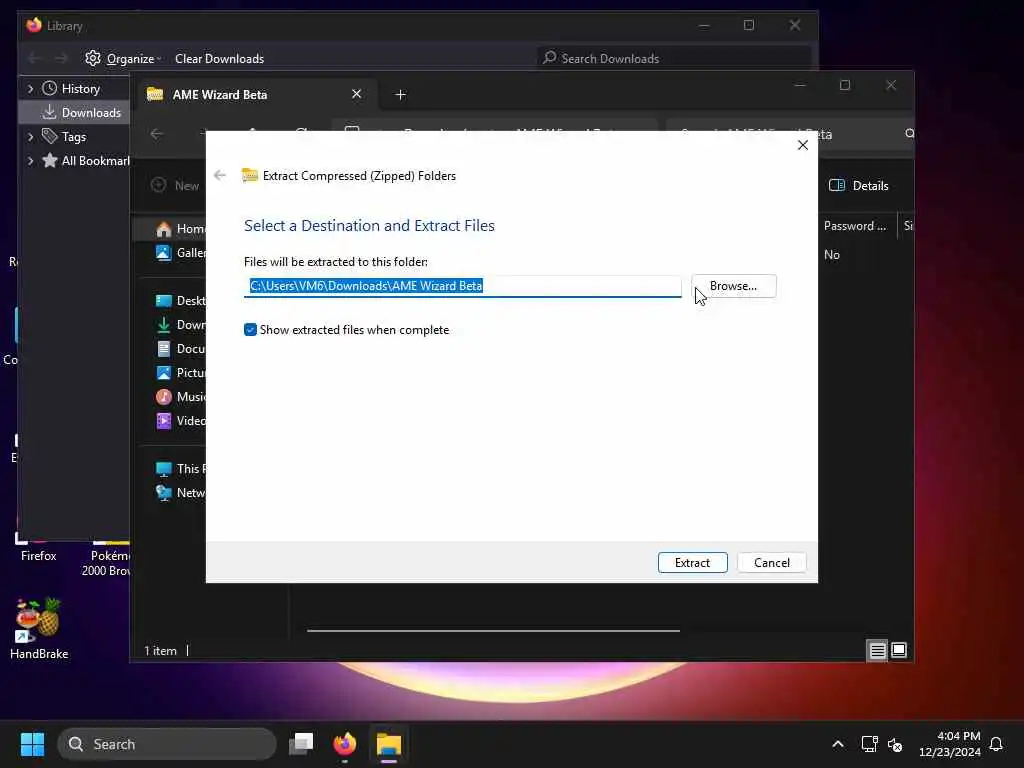This screenshot has height=768, width=1024.
Task: Open Gallery in Explorer sidebar
Action: click(182, 253)
